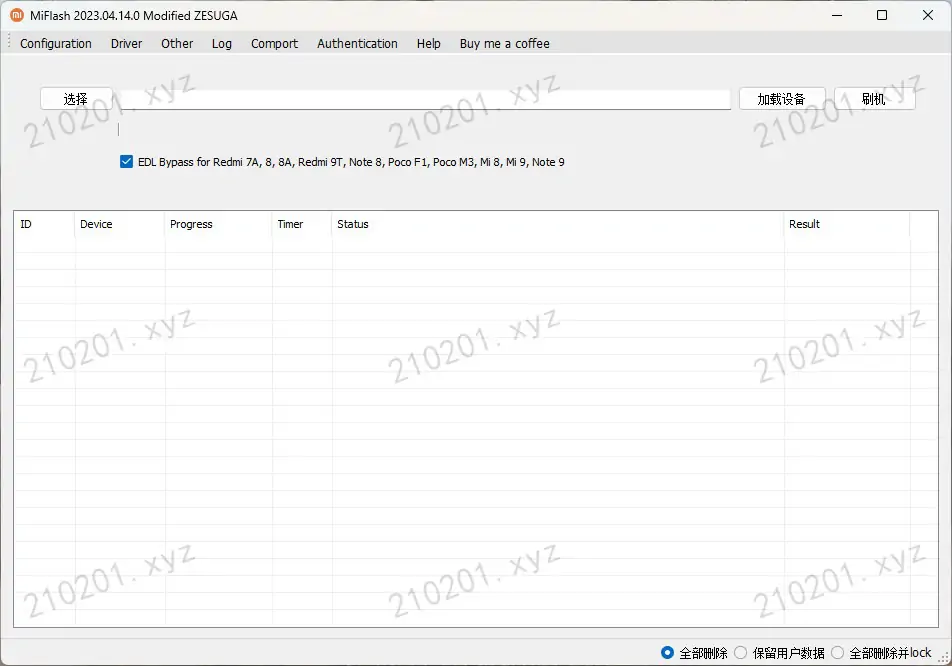The image size is (952, 666).
Task: Open the Driver menu
Action: point(126,44)
